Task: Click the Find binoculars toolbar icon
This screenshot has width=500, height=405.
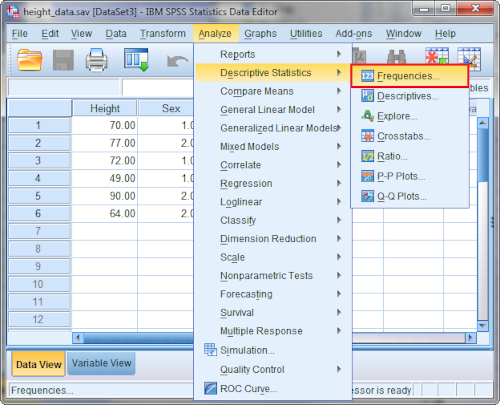Action: coord(396,57)
